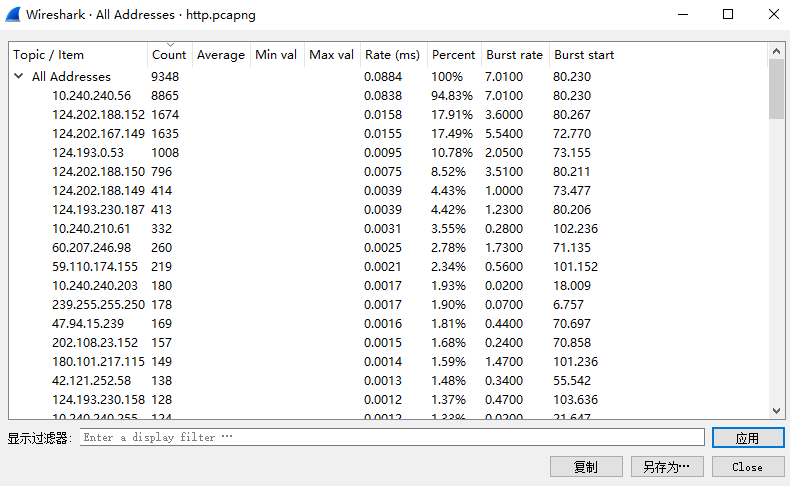Click the Rate (ms) column header
The width and height of the screenshot is (790, 486).
point(393,54)
